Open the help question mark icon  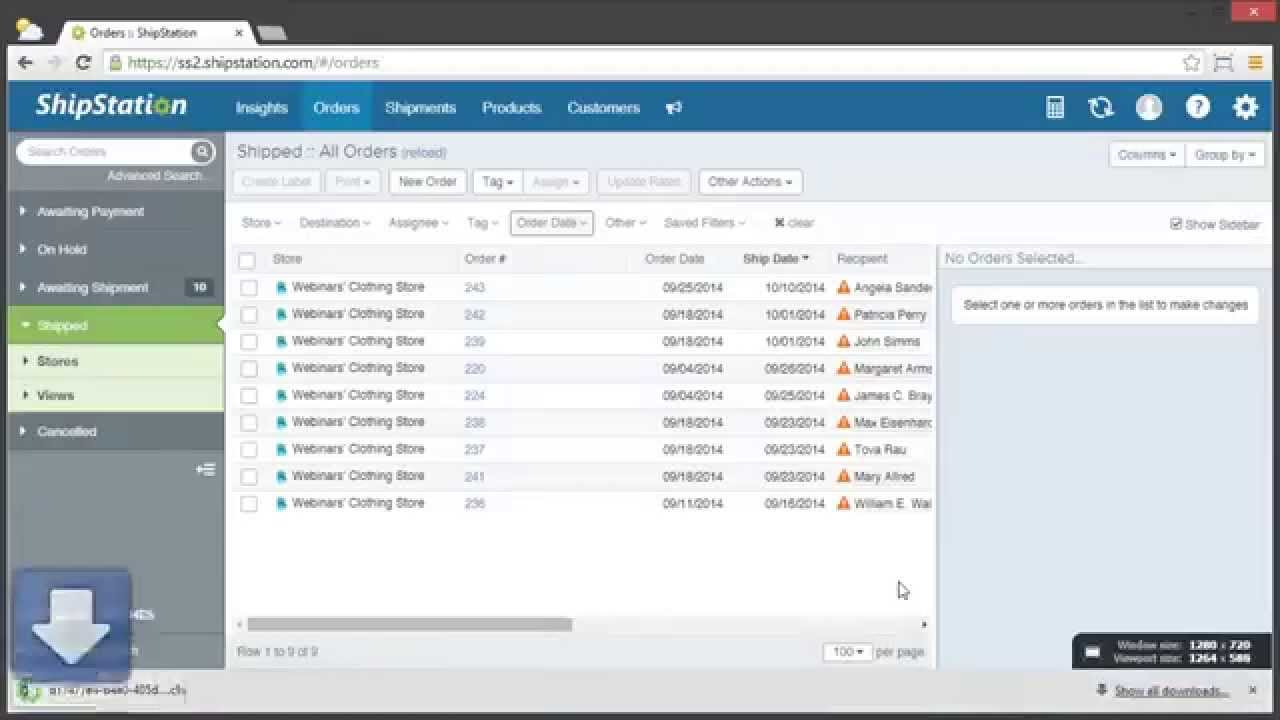[x=1197, y=108]
